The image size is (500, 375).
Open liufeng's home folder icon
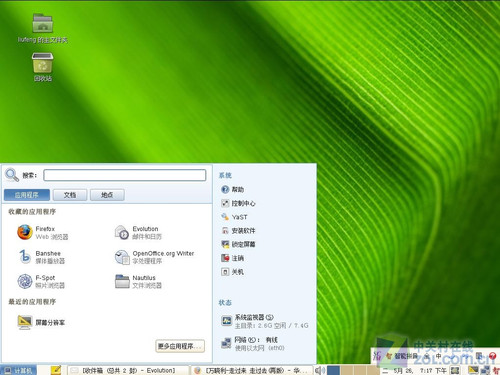tap(42, 28)
